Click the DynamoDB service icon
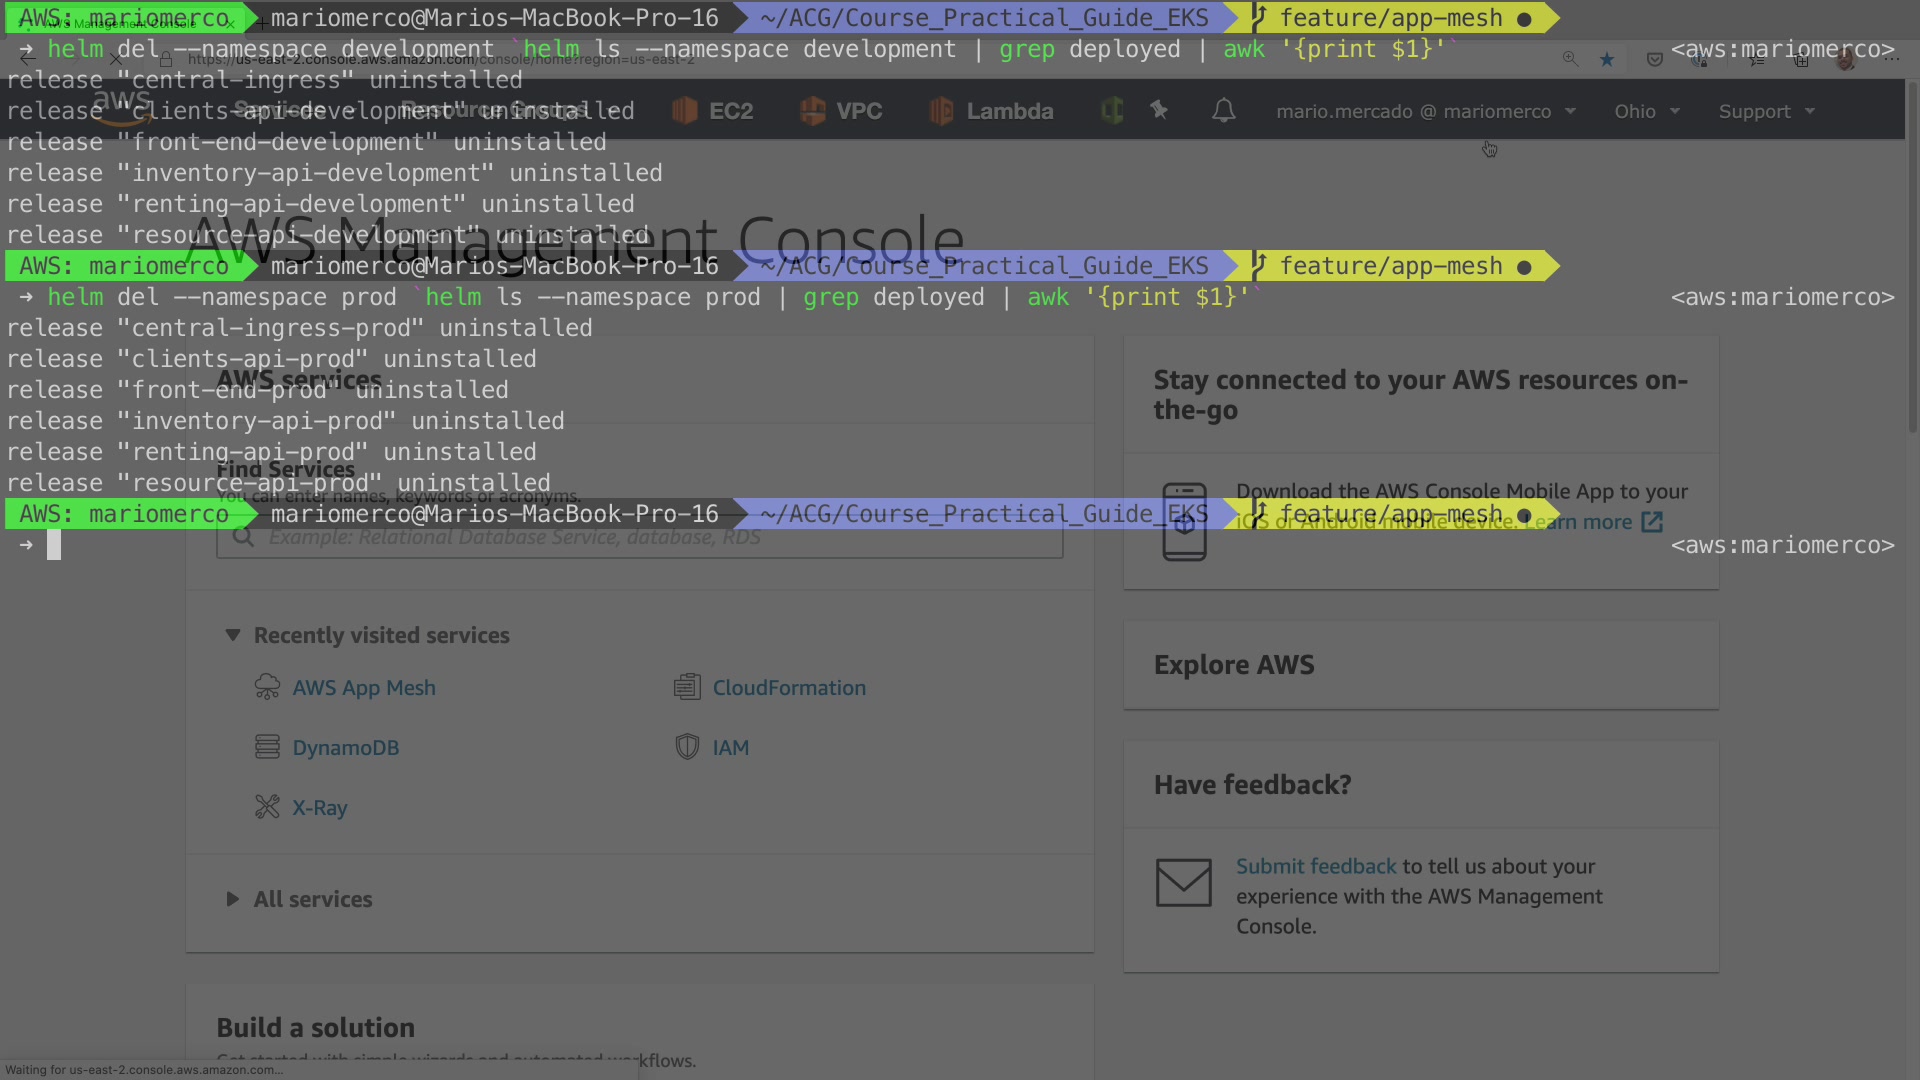Screen dimensions: 1920x1080 [267, 747]
